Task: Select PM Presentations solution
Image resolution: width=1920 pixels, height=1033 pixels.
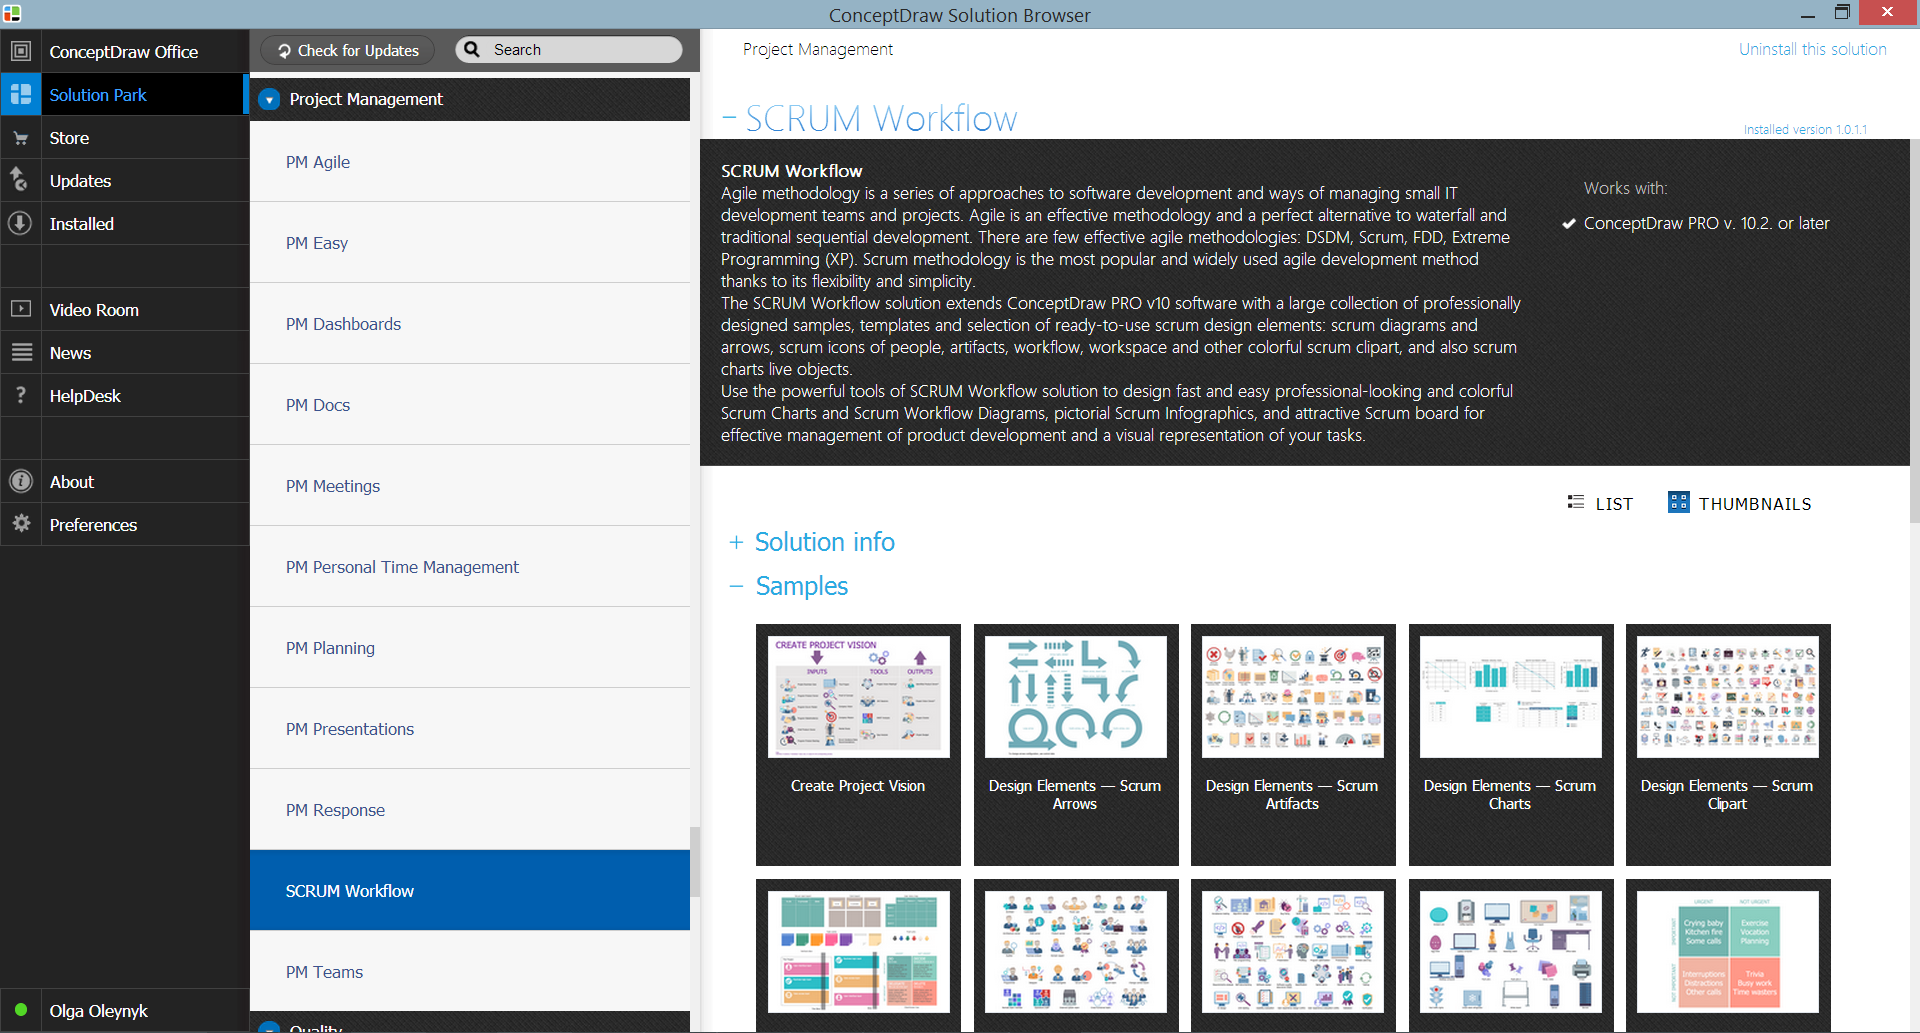Action: click(469, 729)
